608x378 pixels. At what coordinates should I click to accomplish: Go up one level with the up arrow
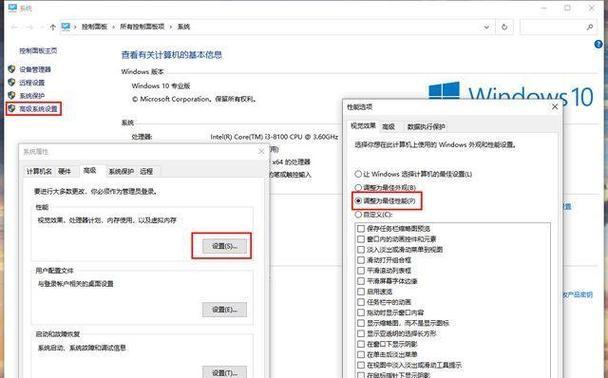(x=53, y=27)
